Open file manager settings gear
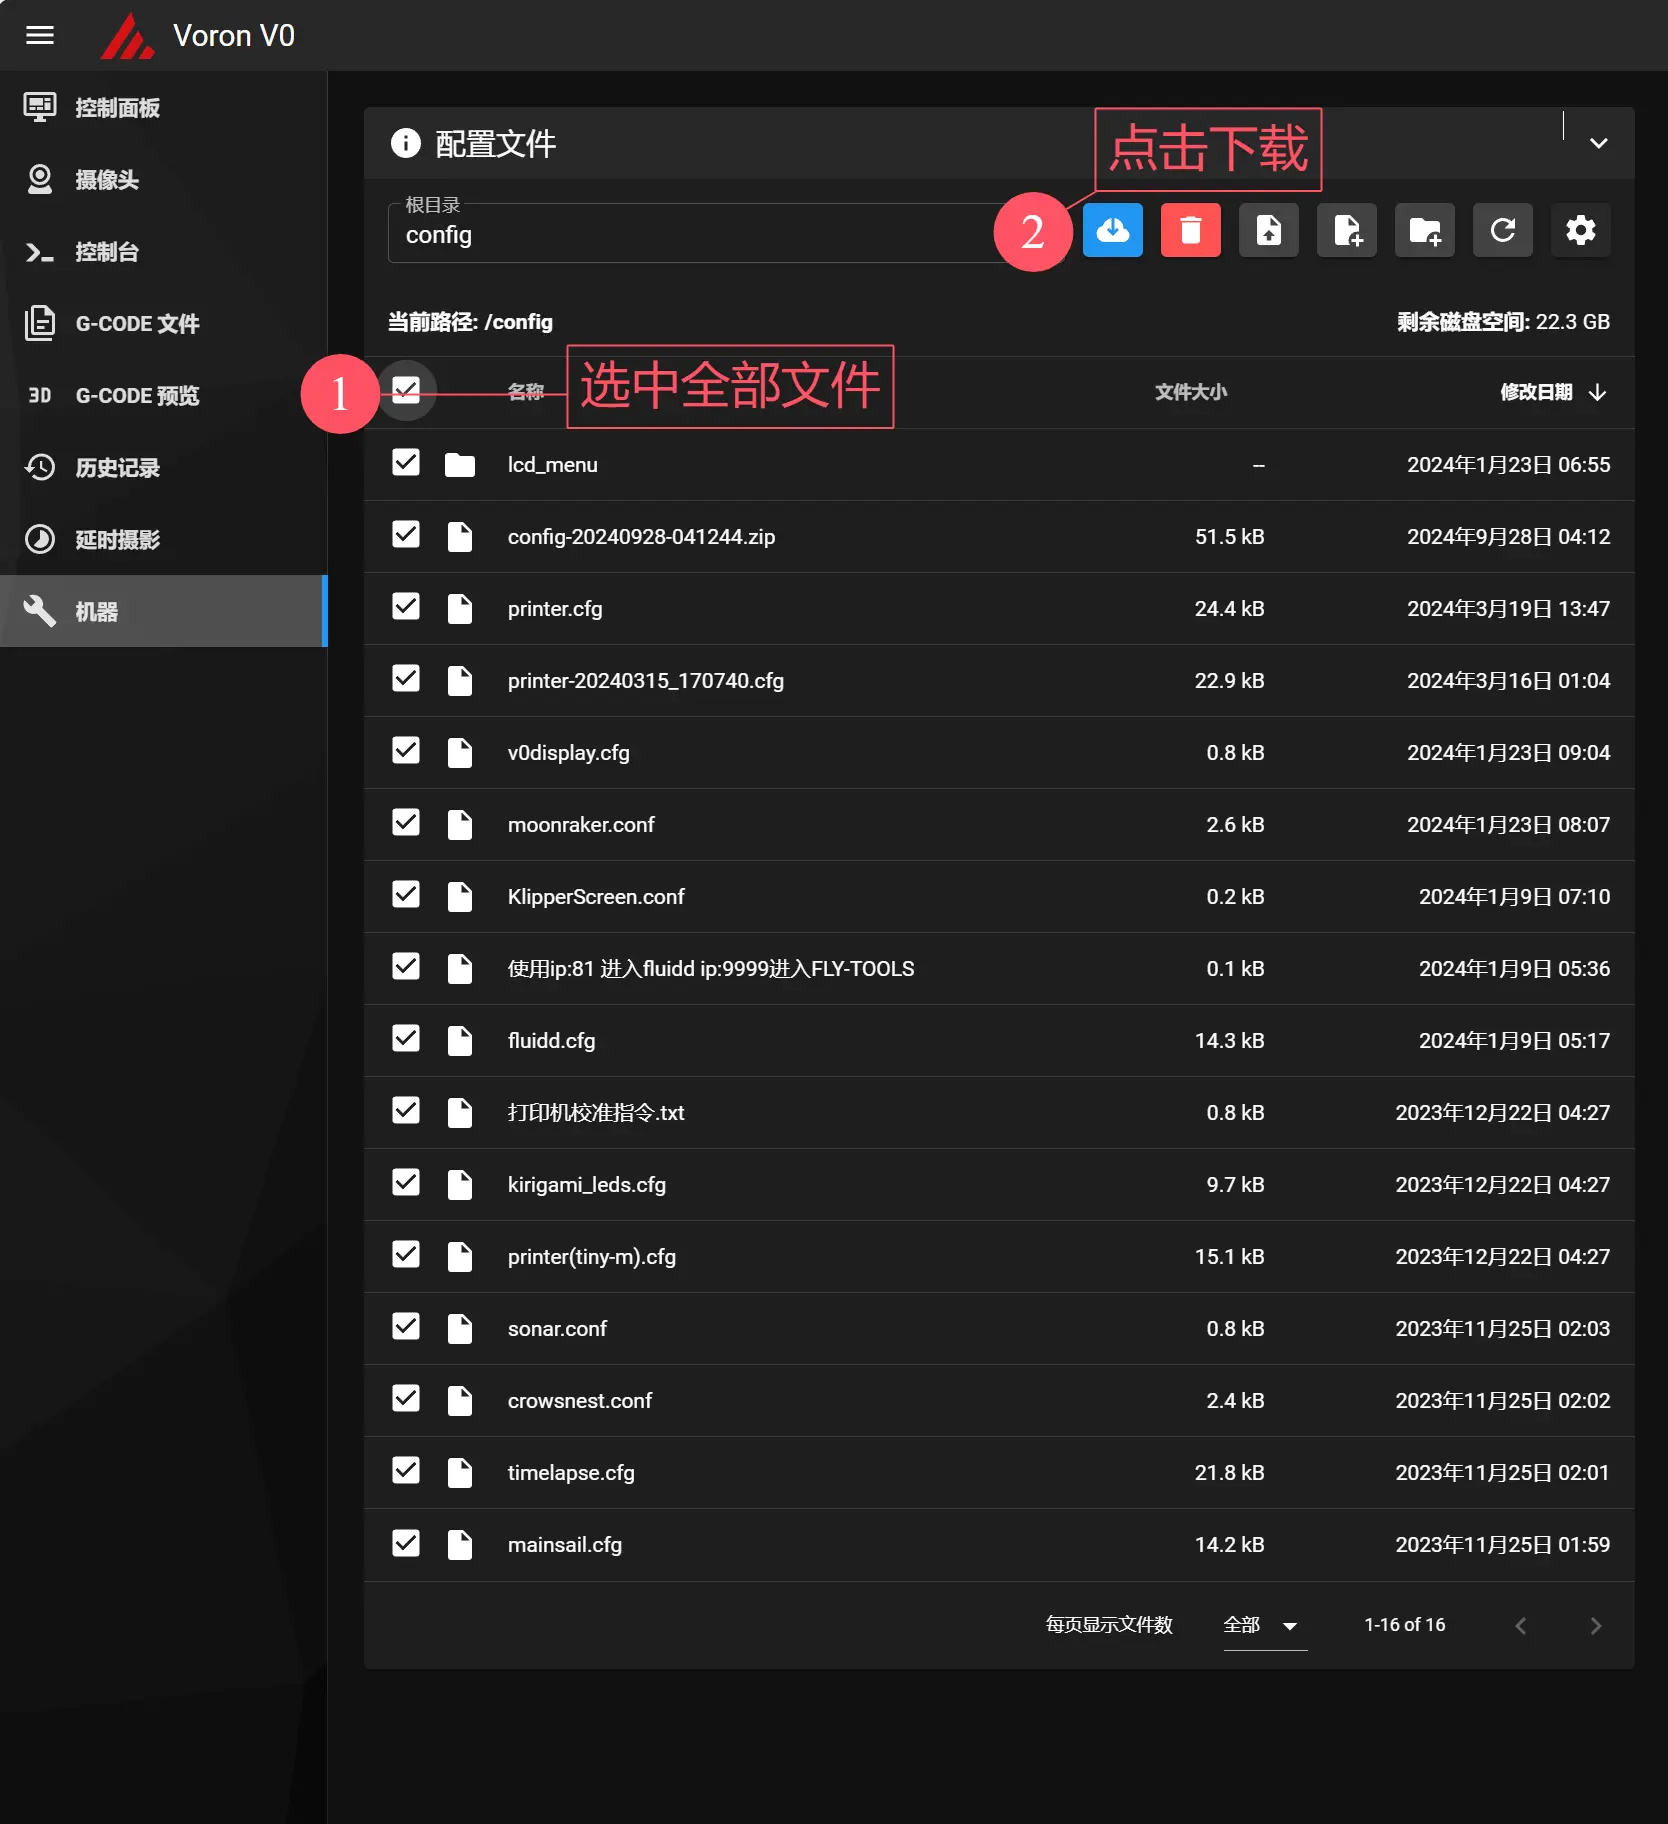Image resolution: width=1668 pixels, height=1824 pixels. click(x=1580, y=231)
